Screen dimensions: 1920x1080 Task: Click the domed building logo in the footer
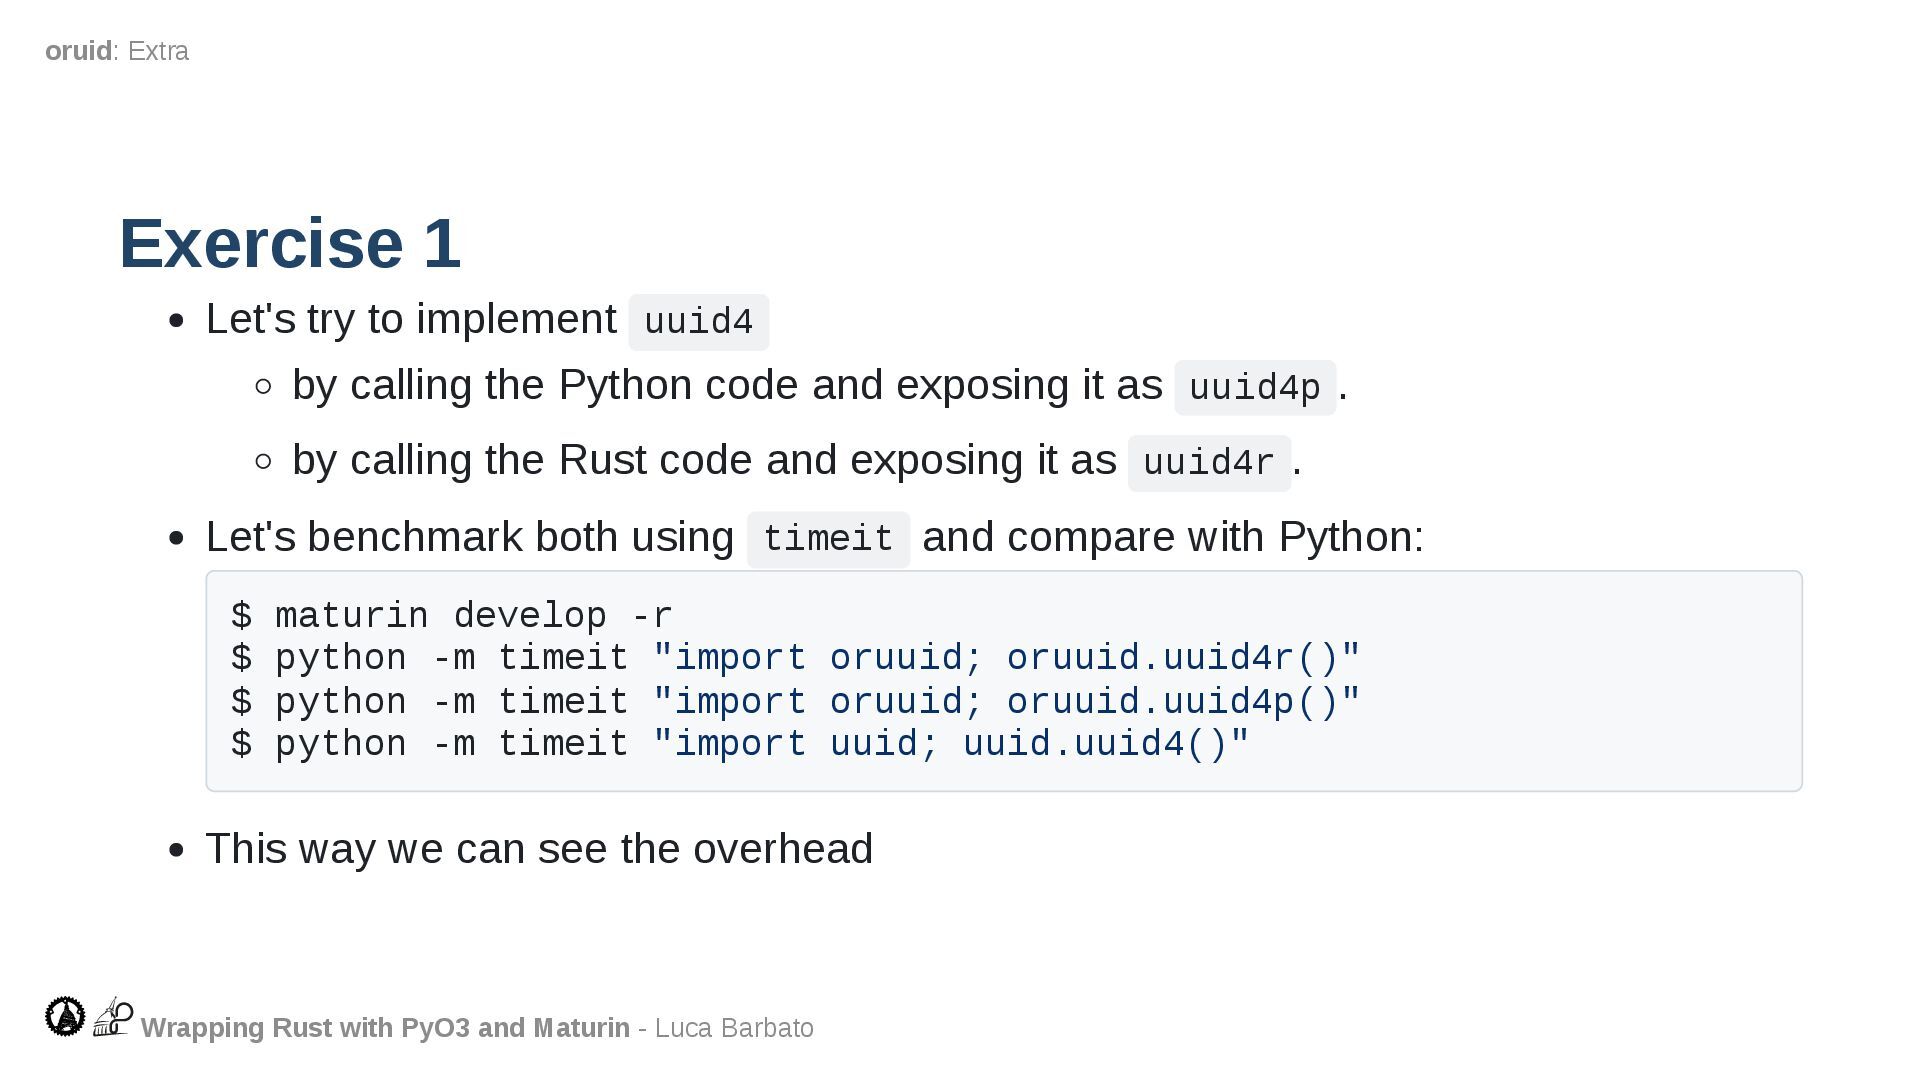click(x=113, y=1016)
